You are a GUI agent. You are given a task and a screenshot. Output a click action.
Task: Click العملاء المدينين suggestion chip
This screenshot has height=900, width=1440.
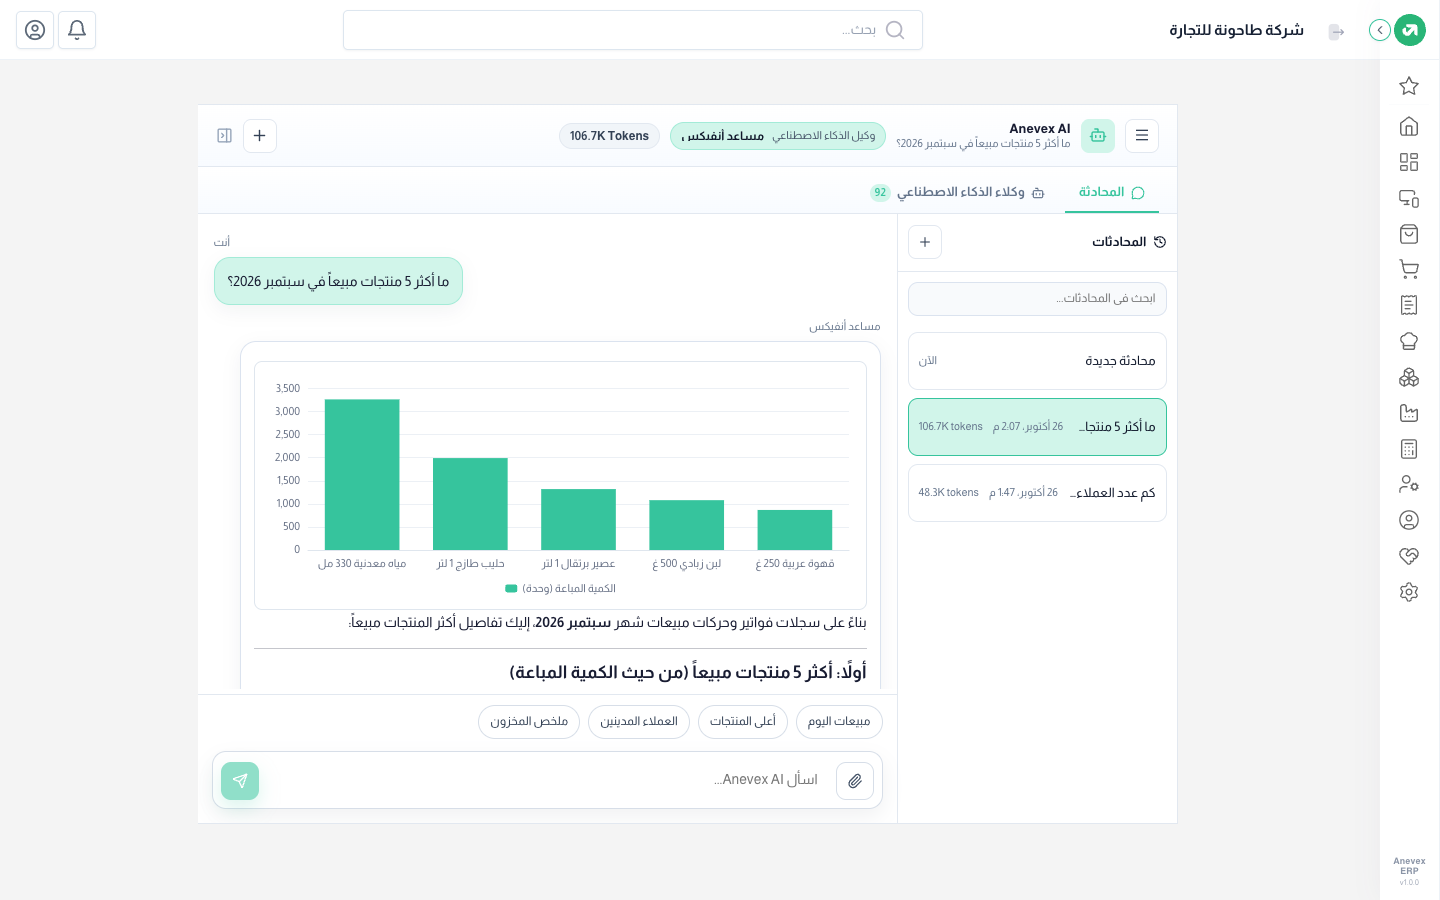pyautogui.click(x=639, y=722)
